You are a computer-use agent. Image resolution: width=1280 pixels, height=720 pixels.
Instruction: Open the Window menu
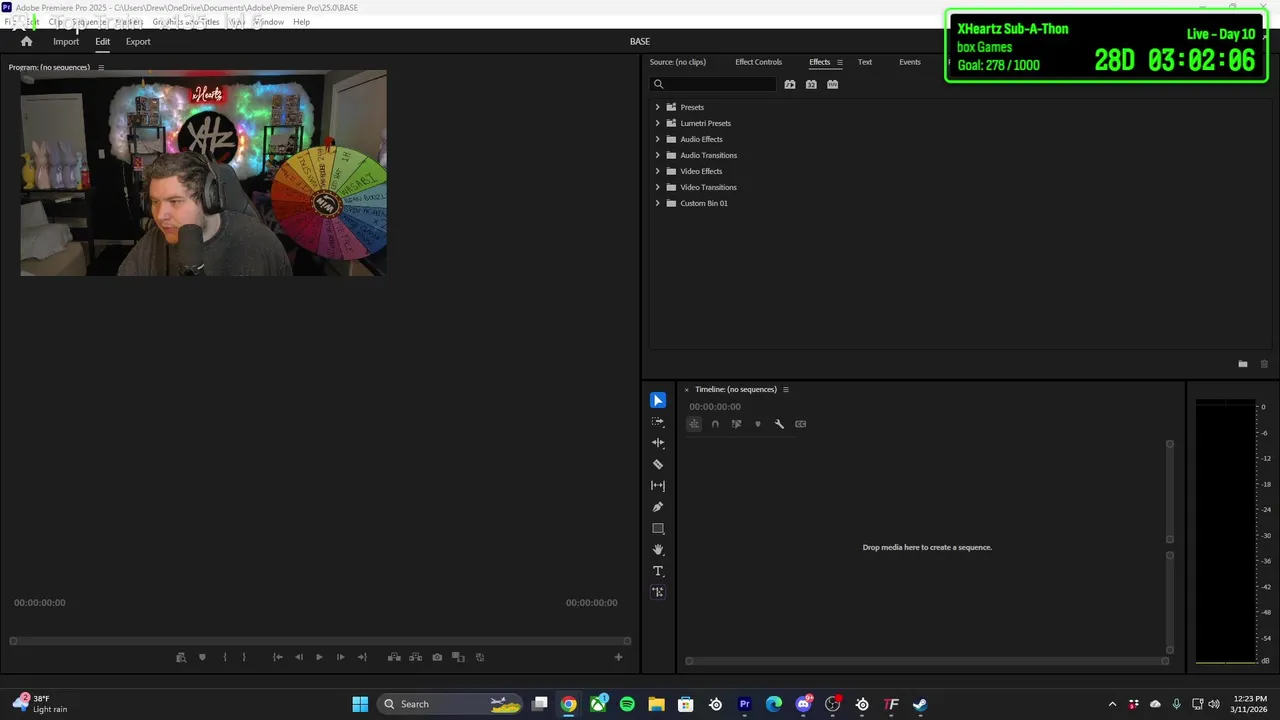[269, 22]
